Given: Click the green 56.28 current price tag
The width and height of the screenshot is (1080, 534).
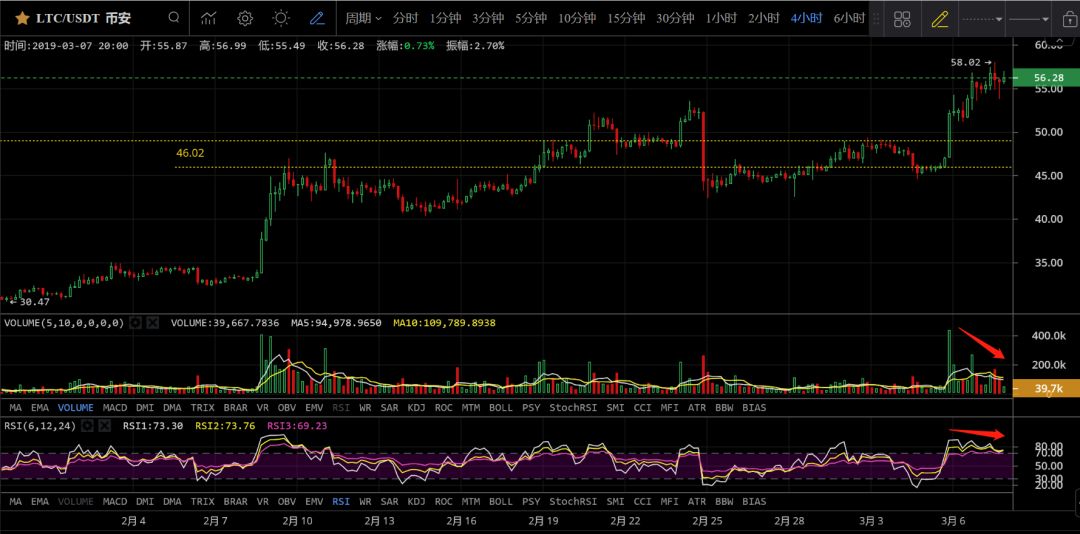Looking at the screenshot, I should point(1048,78).
